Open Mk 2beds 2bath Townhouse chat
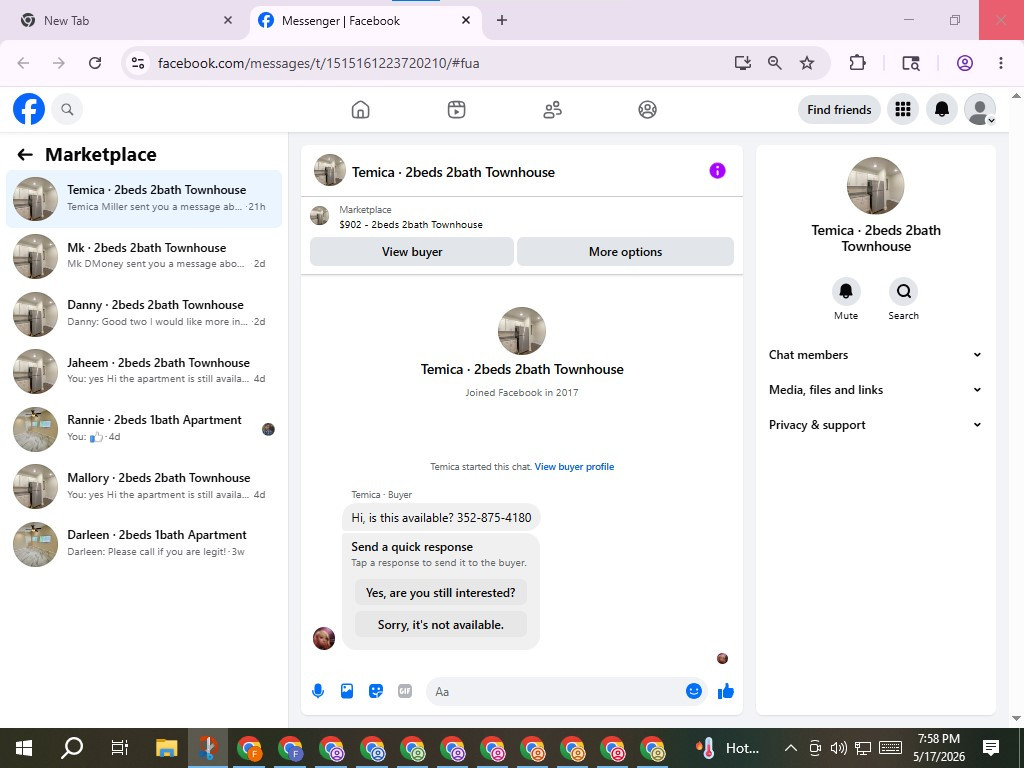Viewport: 1024px width, 768px height. pyautogui.click(x=144, y=256)
